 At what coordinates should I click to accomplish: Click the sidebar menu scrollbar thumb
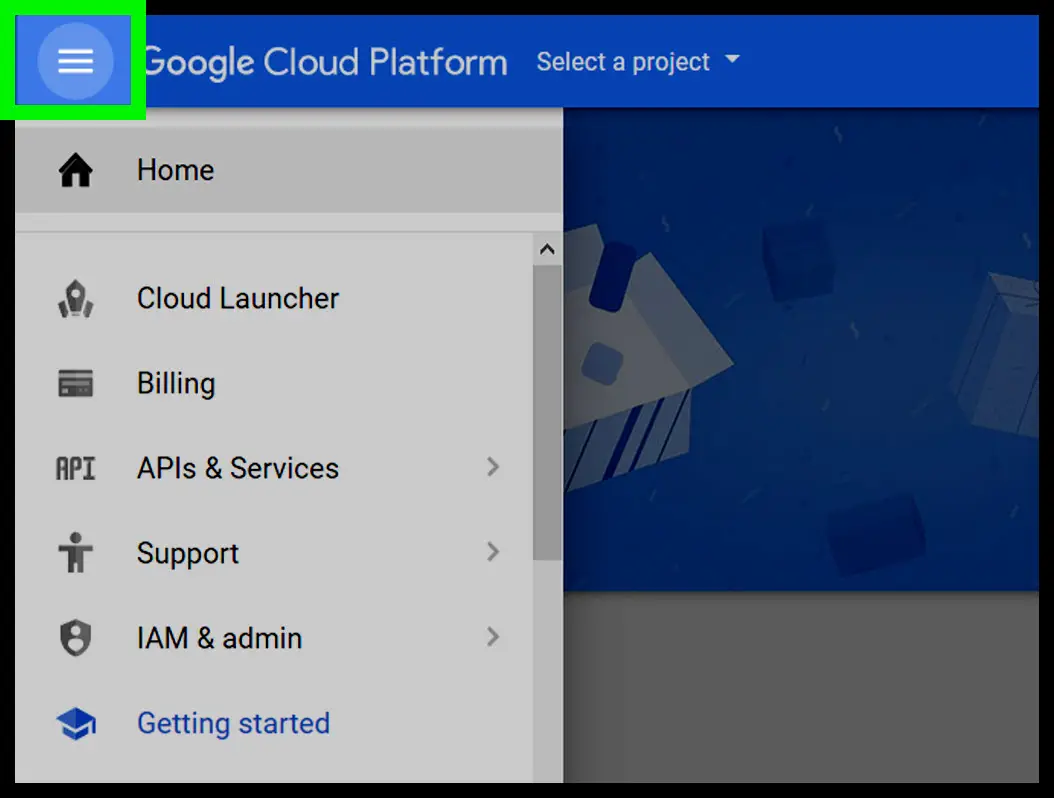click(547, 412)
